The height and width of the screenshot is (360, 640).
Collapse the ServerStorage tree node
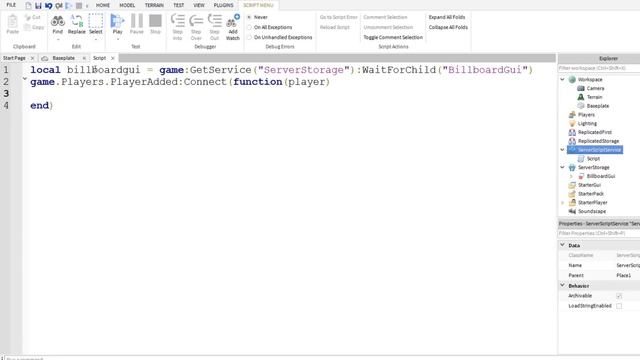click(562, 167)
